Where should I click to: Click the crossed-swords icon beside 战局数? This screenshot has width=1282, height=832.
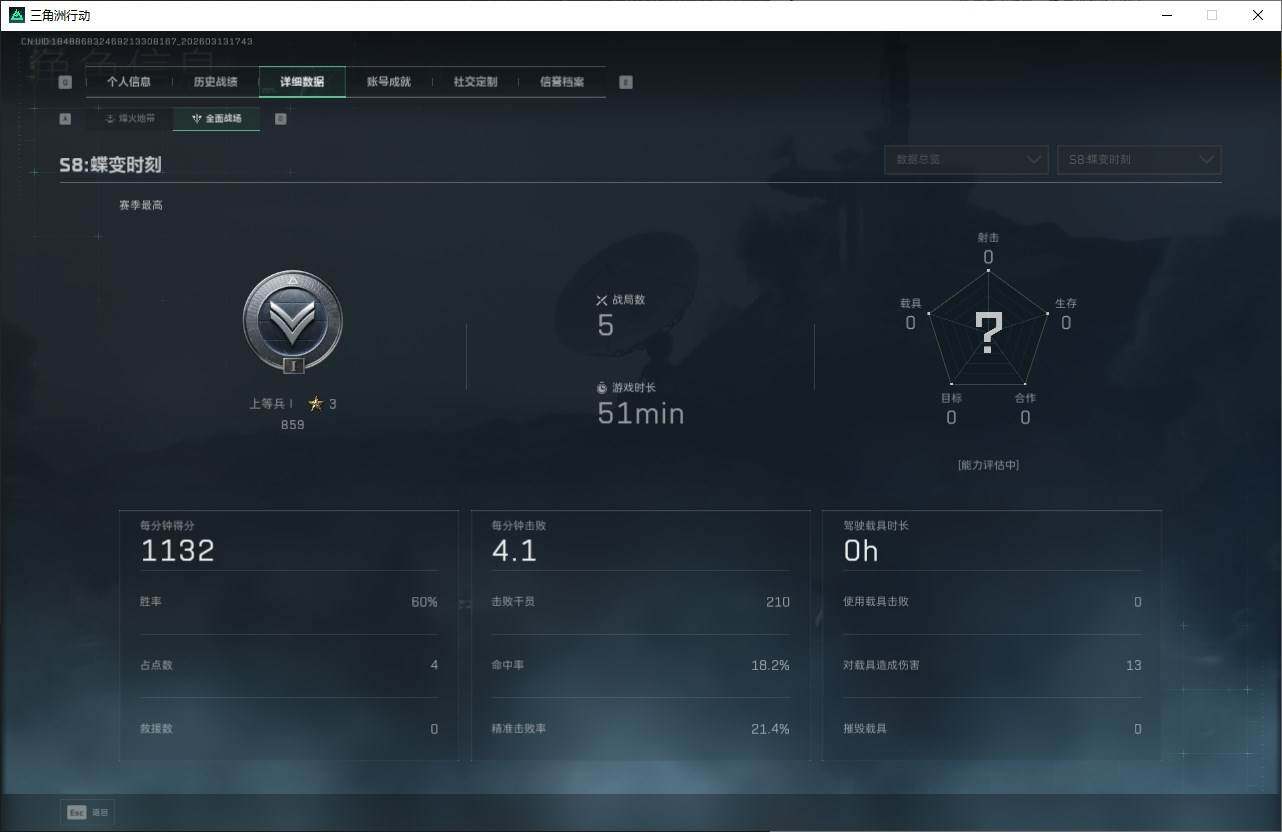point(602,300)
